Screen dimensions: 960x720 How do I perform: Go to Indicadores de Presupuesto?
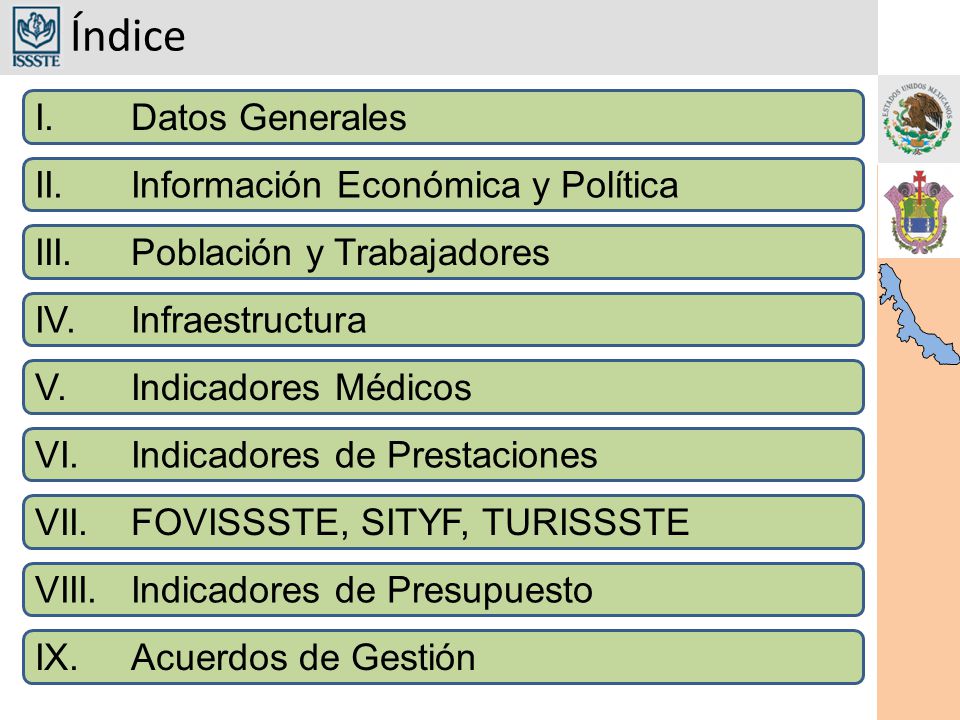(443, 590)
